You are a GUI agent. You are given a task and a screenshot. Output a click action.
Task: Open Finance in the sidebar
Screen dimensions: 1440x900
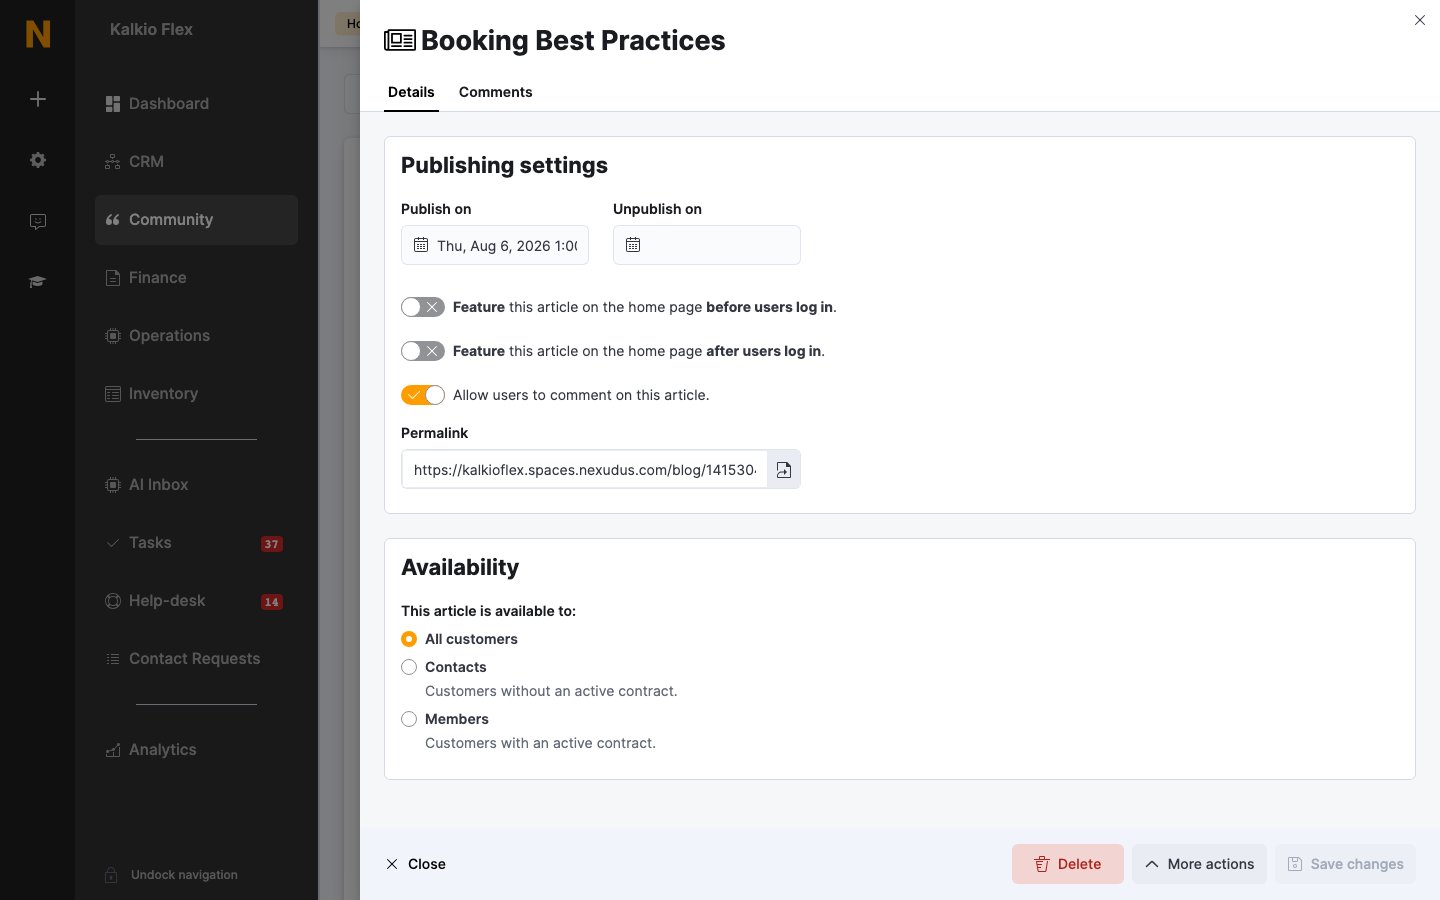pos(196,278)
